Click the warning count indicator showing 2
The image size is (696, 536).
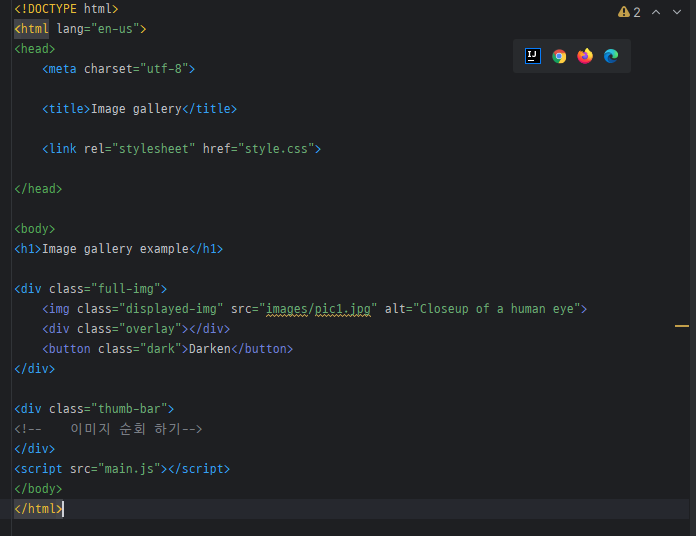629,12
